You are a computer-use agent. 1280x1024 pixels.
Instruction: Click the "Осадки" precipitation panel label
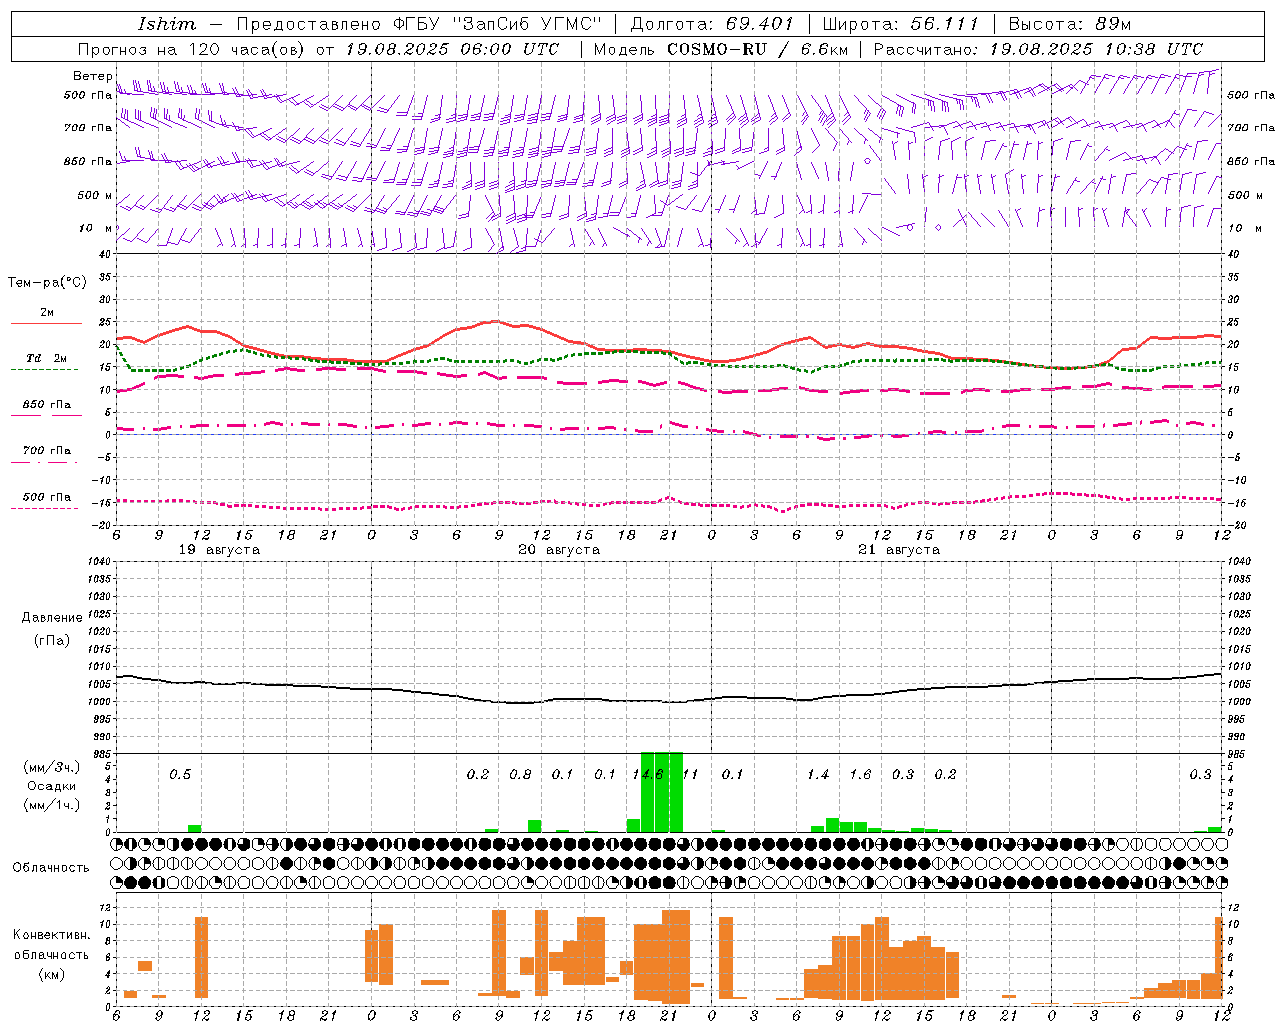point(52,786)
